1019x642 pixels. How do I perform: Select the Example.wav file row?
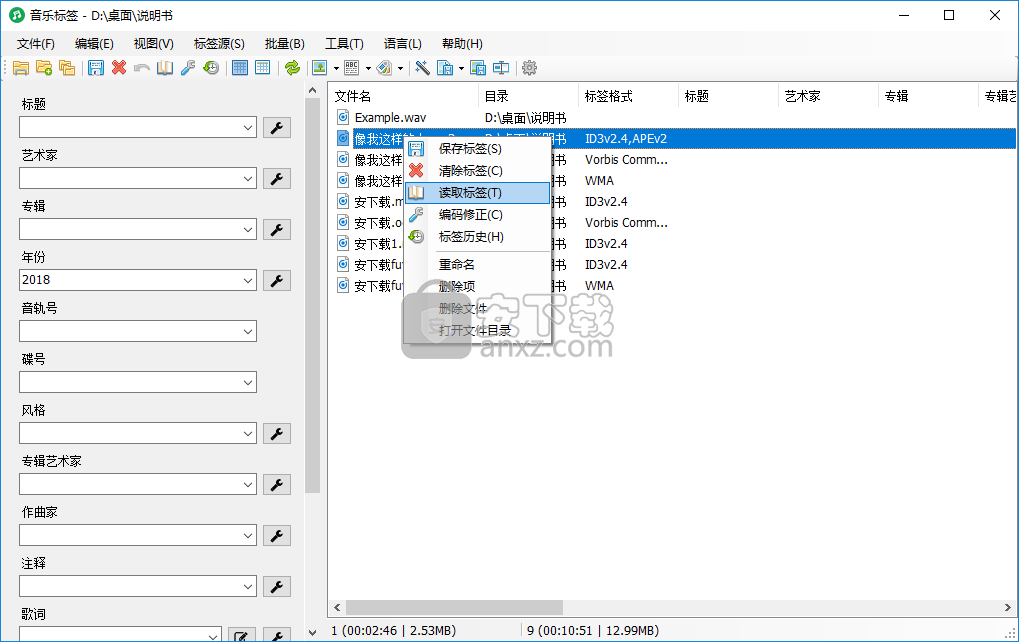tap(673, 118)
